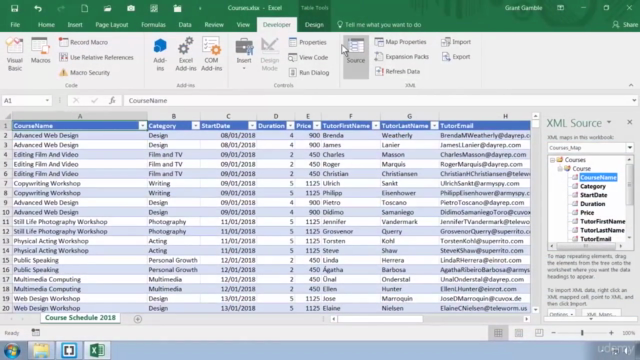Click the zoom slider handle

pos(582,333)
